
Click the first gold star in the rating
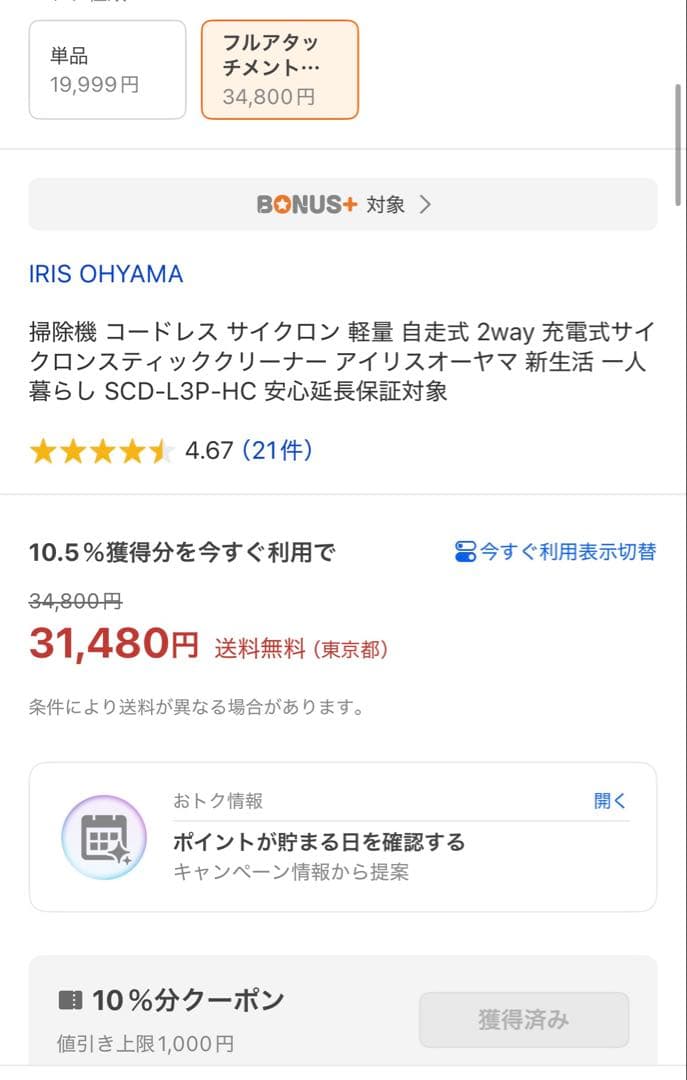pos(43,451)
